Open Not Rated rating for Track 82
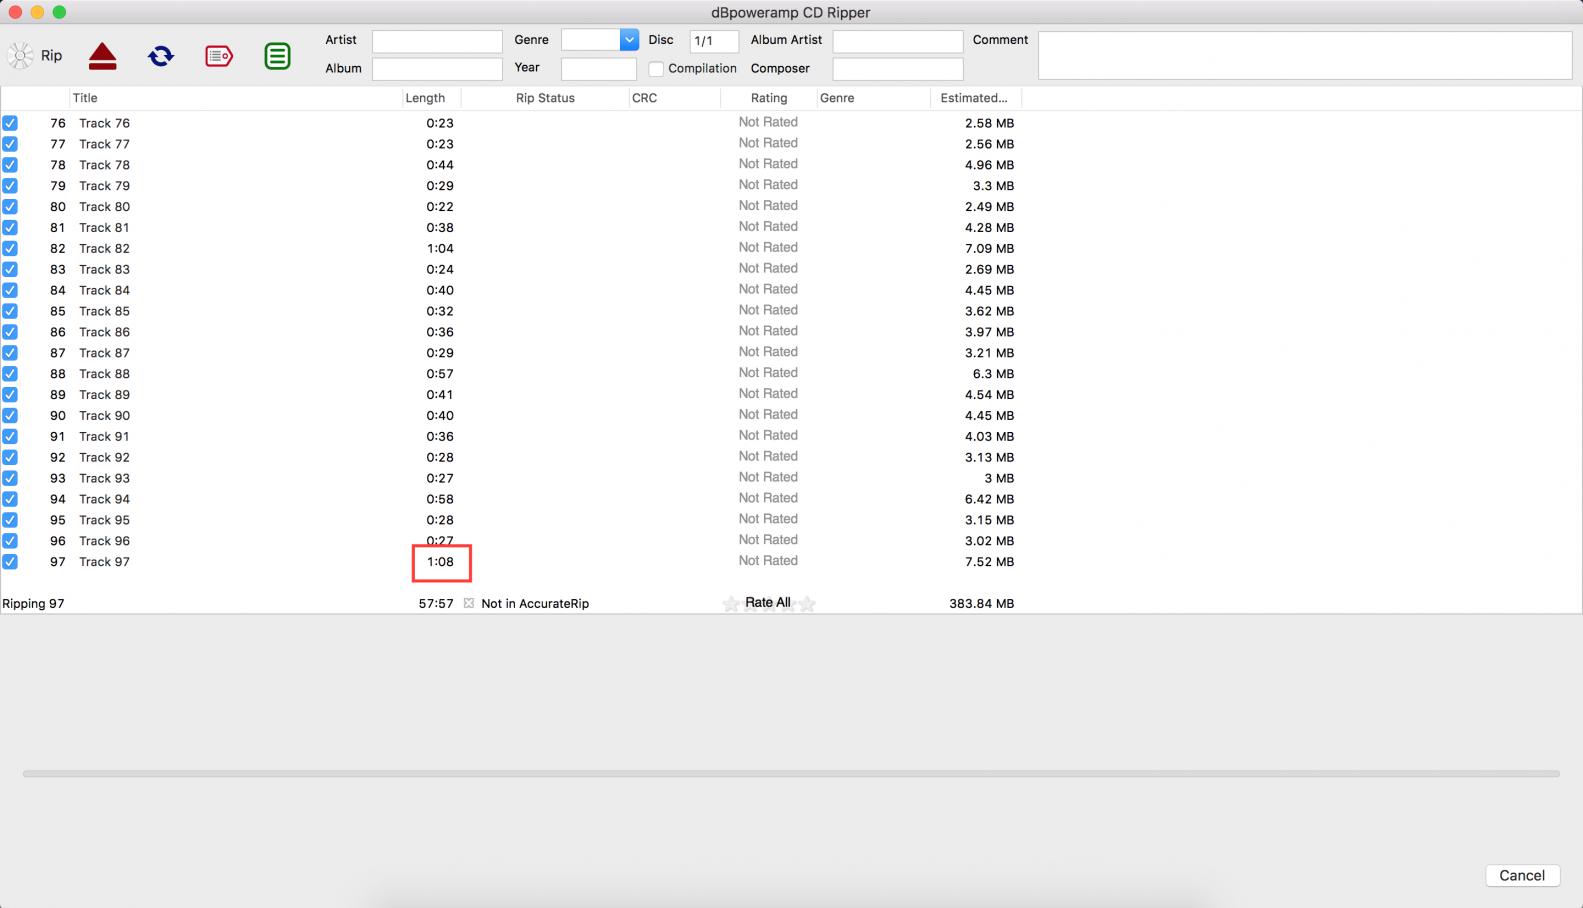Screen dimensions: 1583x908 tap(768, 248)
